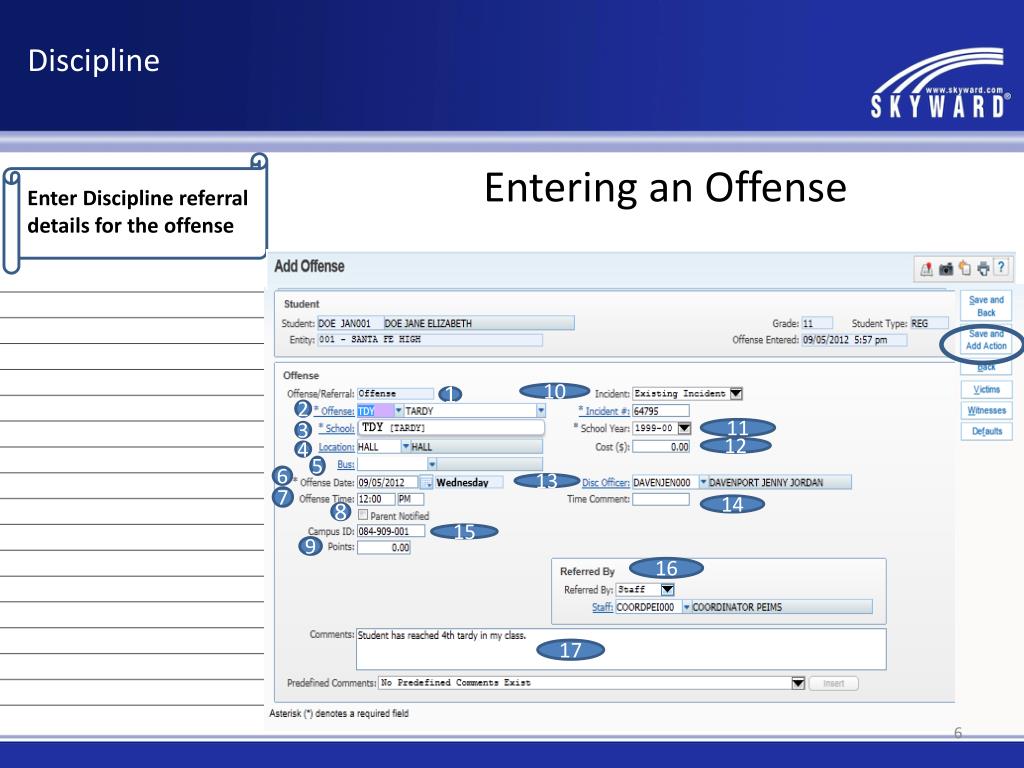1024x768 pixels.
Task: Click the Save and Add Action button
Action: click(986, 340)
